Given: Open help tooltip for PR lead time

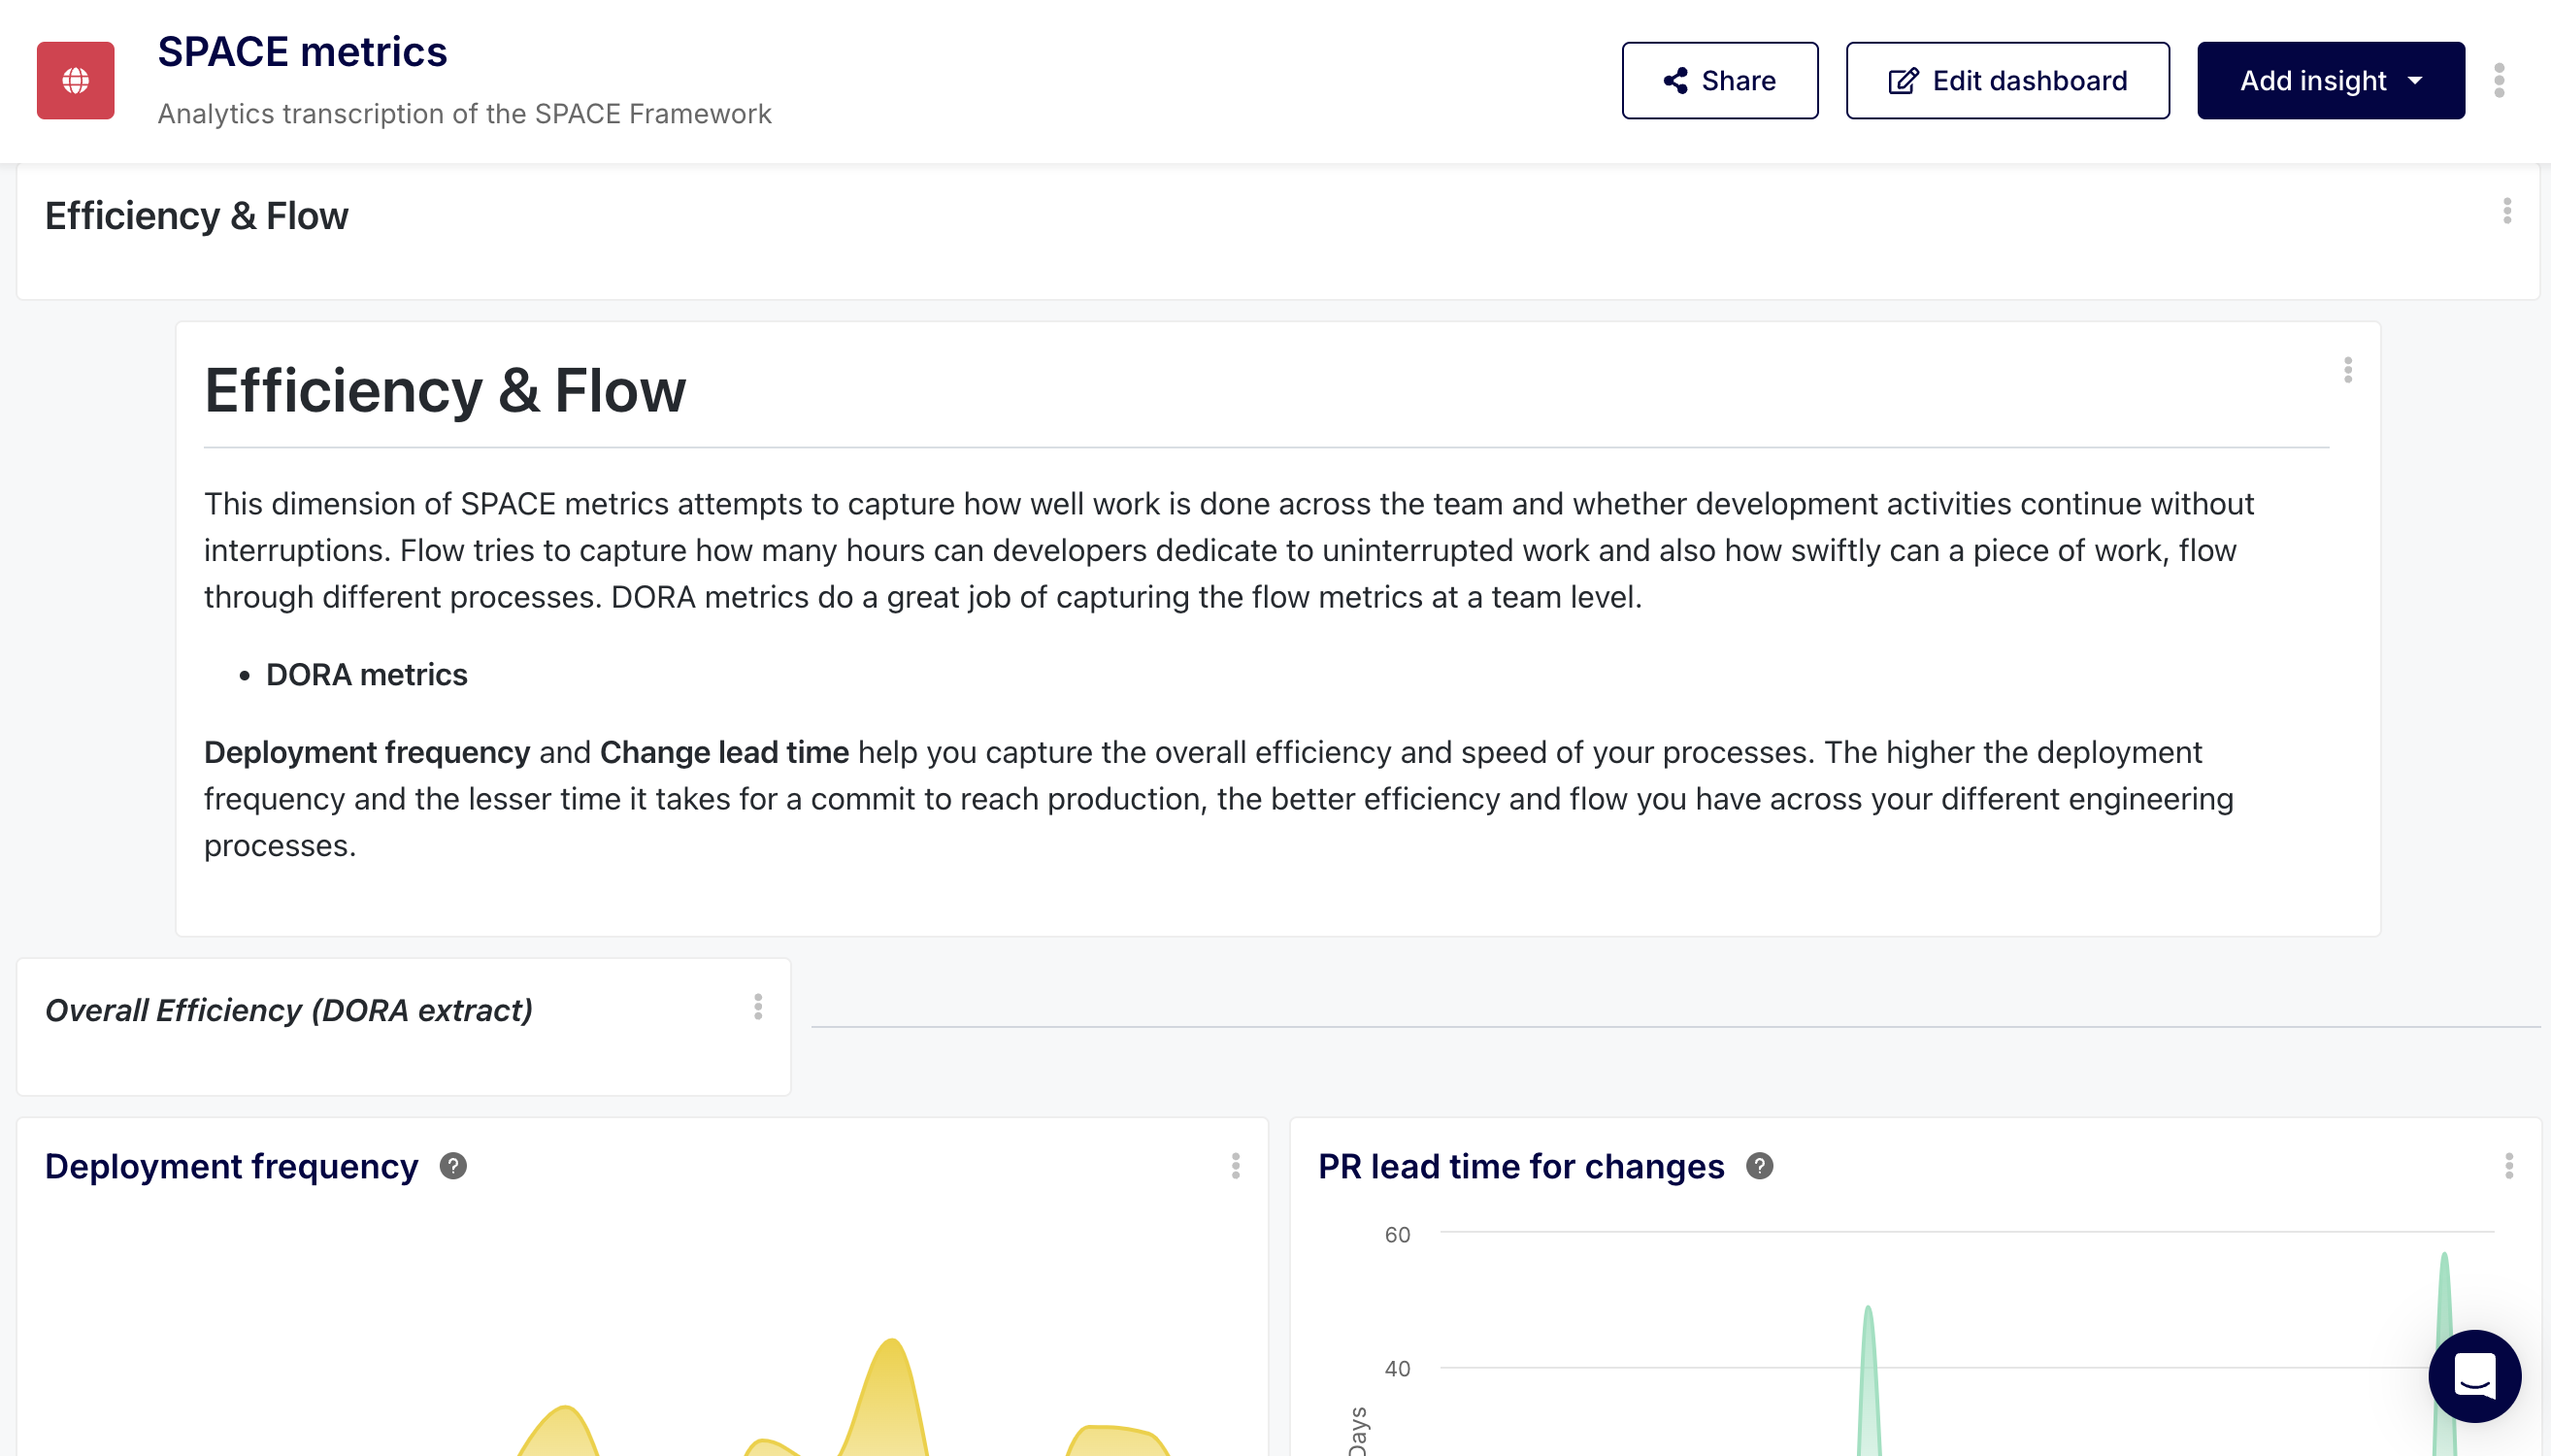Looking at the screenshot, I should coord(1760,1164).
